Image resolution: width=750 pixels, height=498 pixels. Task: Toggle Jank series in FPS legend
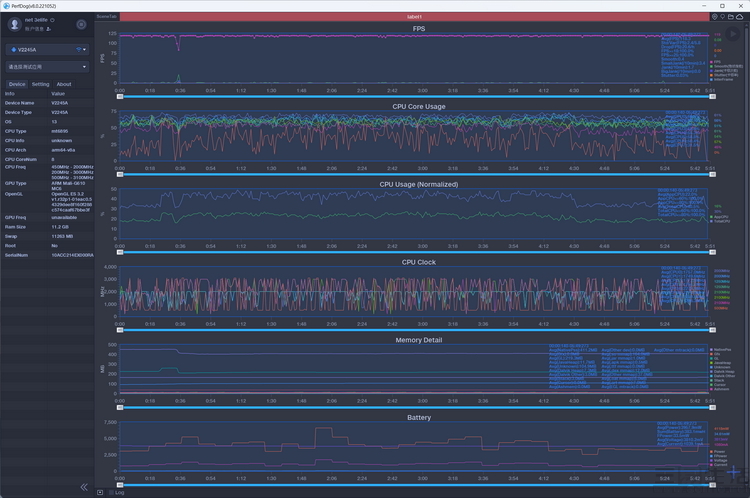[724, 71]
